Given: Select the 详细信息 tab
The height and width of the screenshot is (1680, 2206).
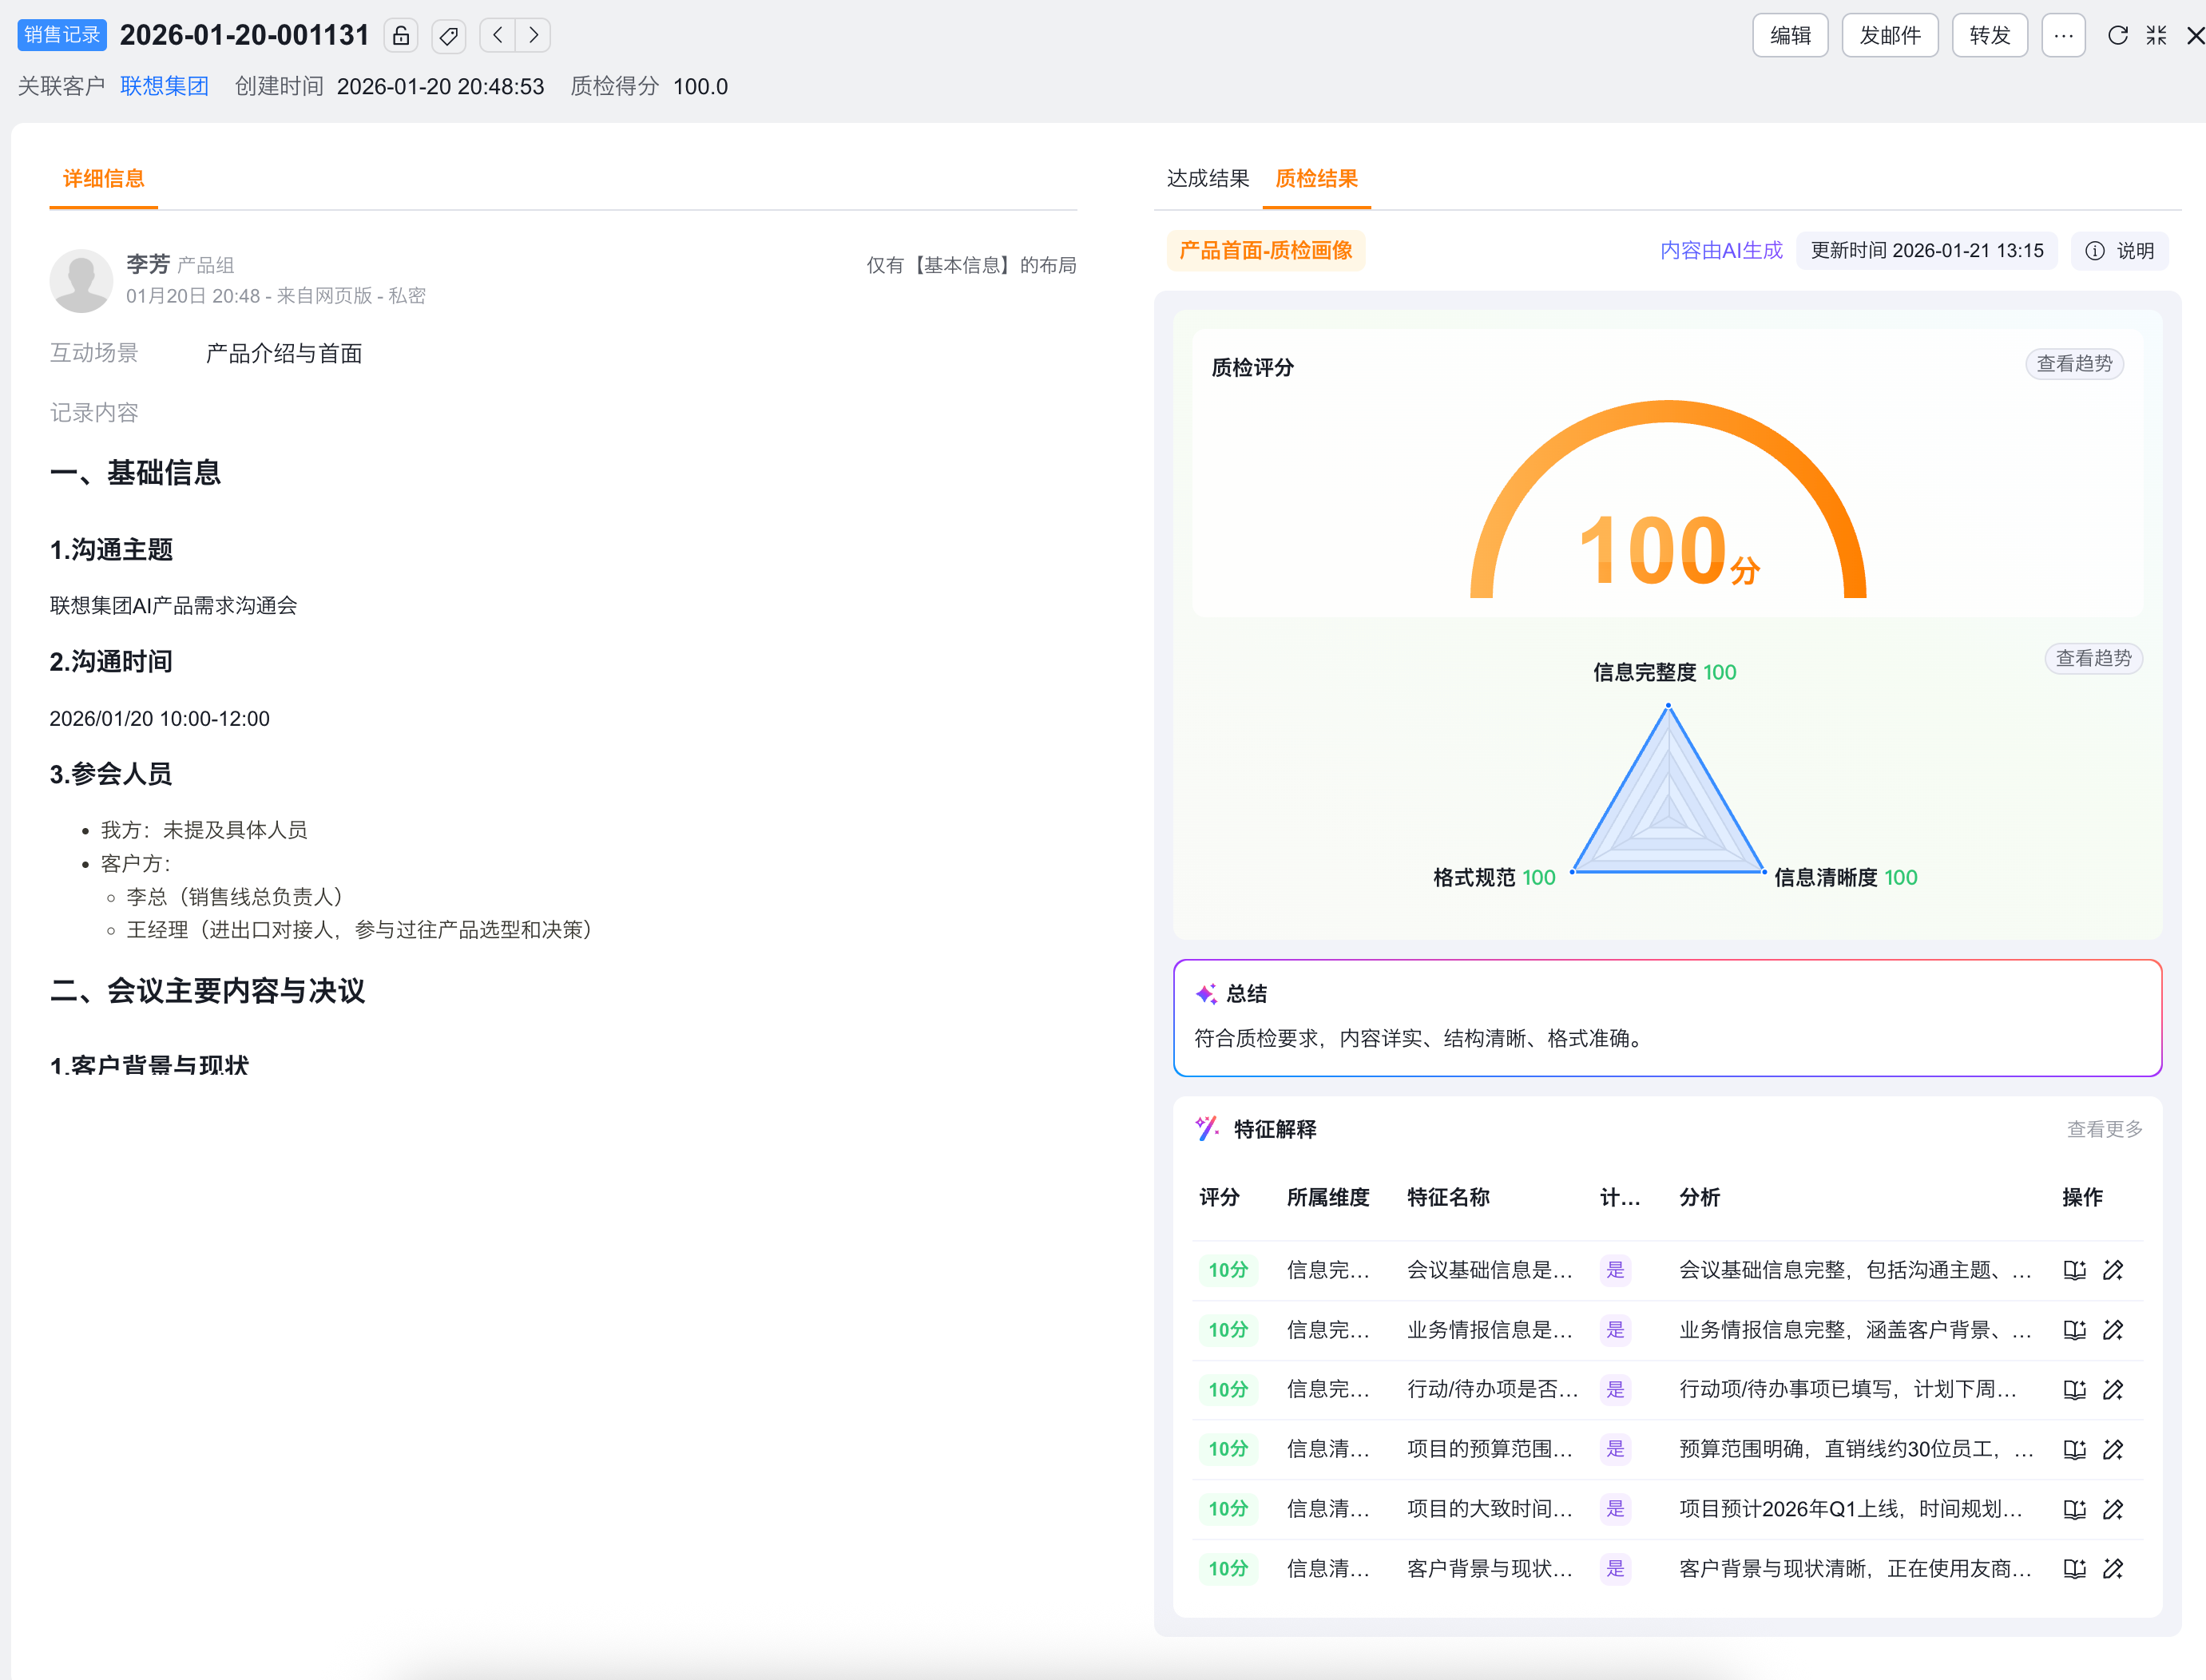Looking at the screenshot, I should [103, 179].
